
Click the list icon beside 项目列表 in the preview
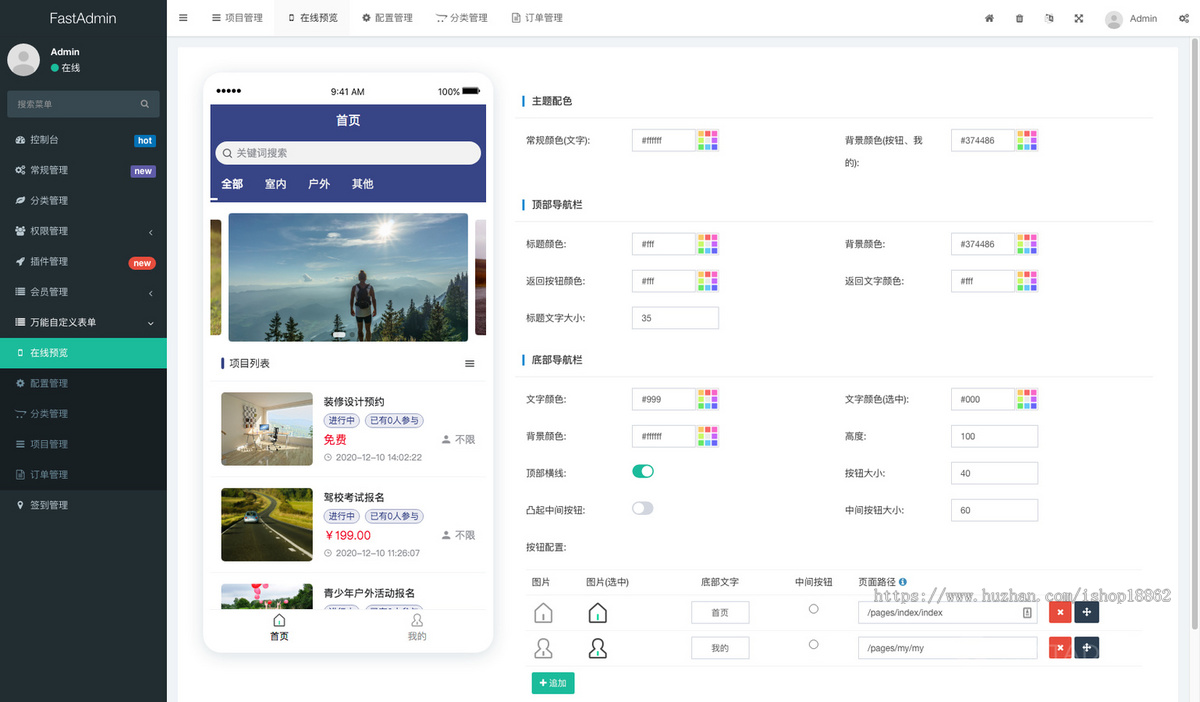[x=470, y=363]
